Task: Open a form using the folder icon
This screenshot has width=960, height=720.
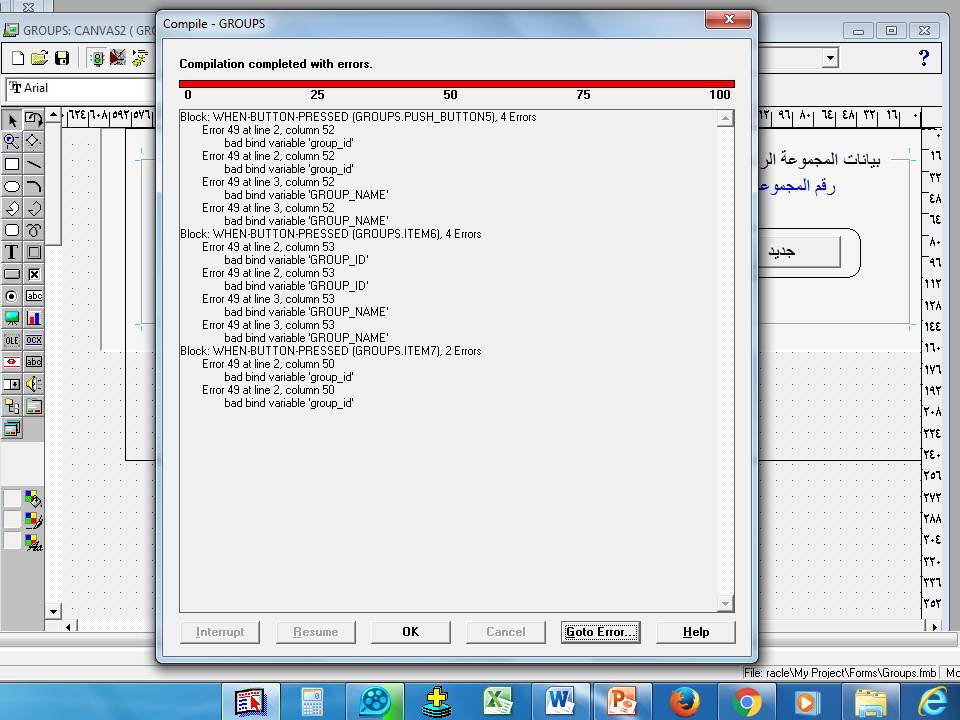Action: (x=40, y=59)
